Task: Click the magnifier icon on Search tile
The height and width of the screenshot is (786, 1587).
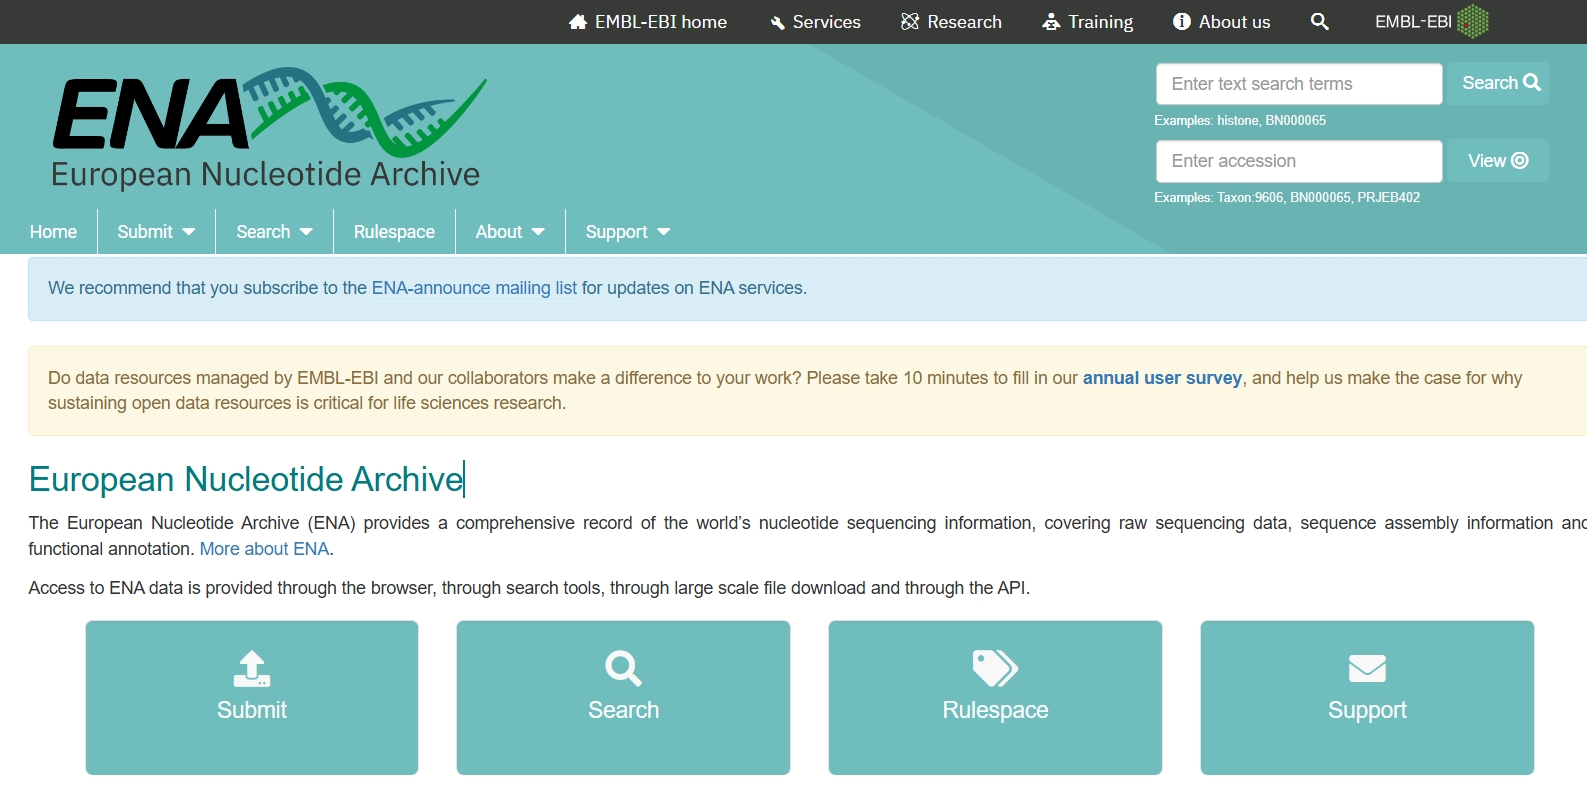Action: click(x=623, y=668)
